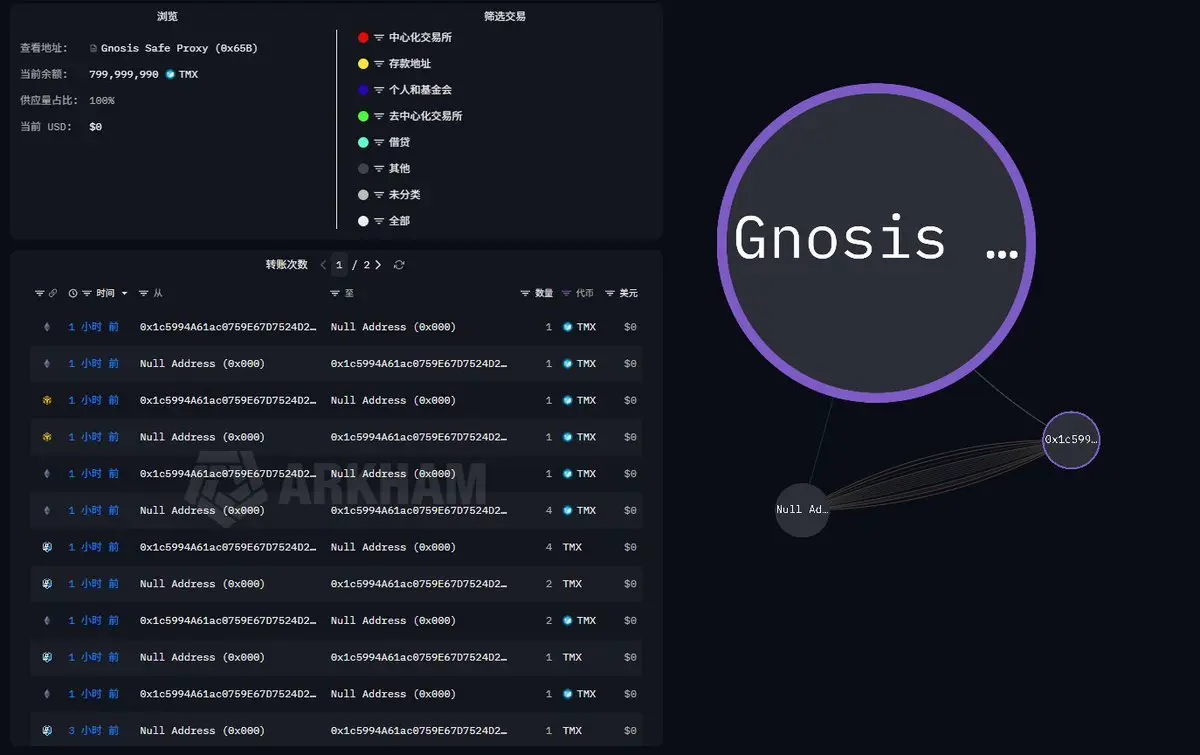
Task: Click the 0x1c59… node in the graph
Action: point(1071,439)
